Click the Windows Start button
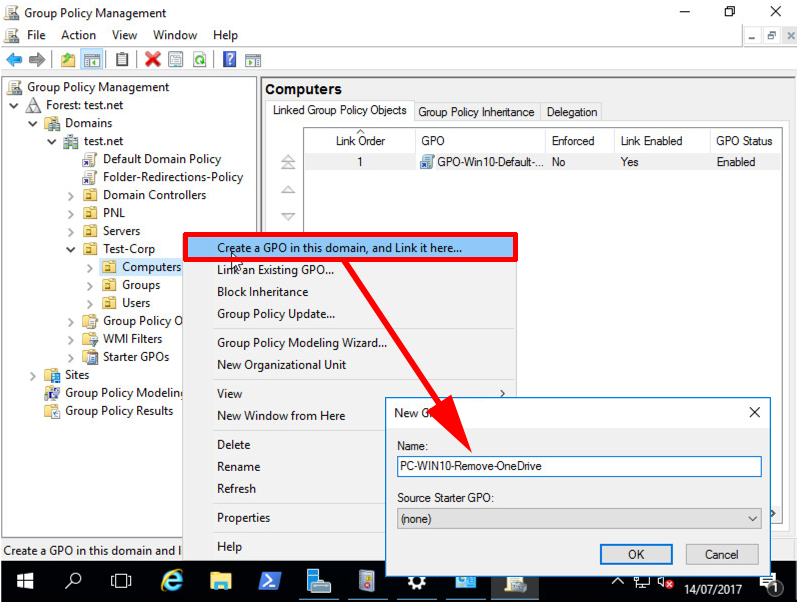Viewport: 797px width, 602px height. tap(24, 581)
